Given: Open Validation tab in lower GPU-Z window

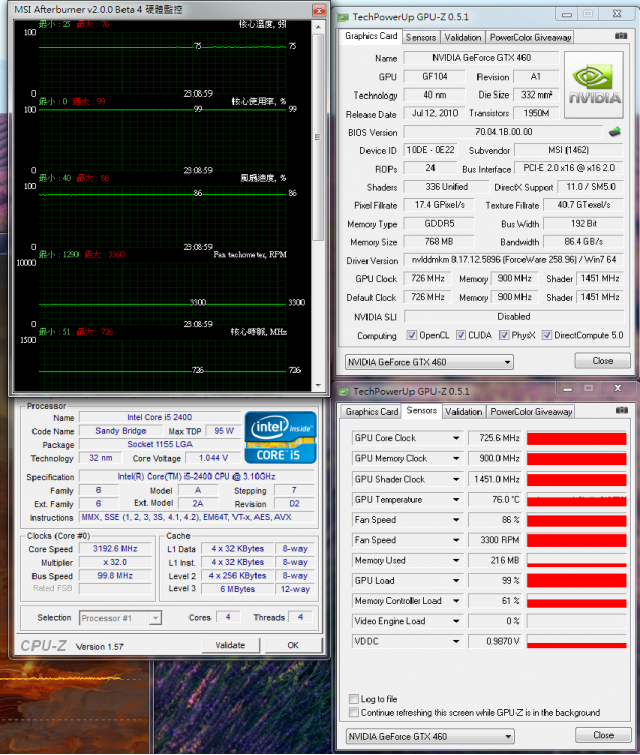Looking at the screenshot, I should point(463,412).
